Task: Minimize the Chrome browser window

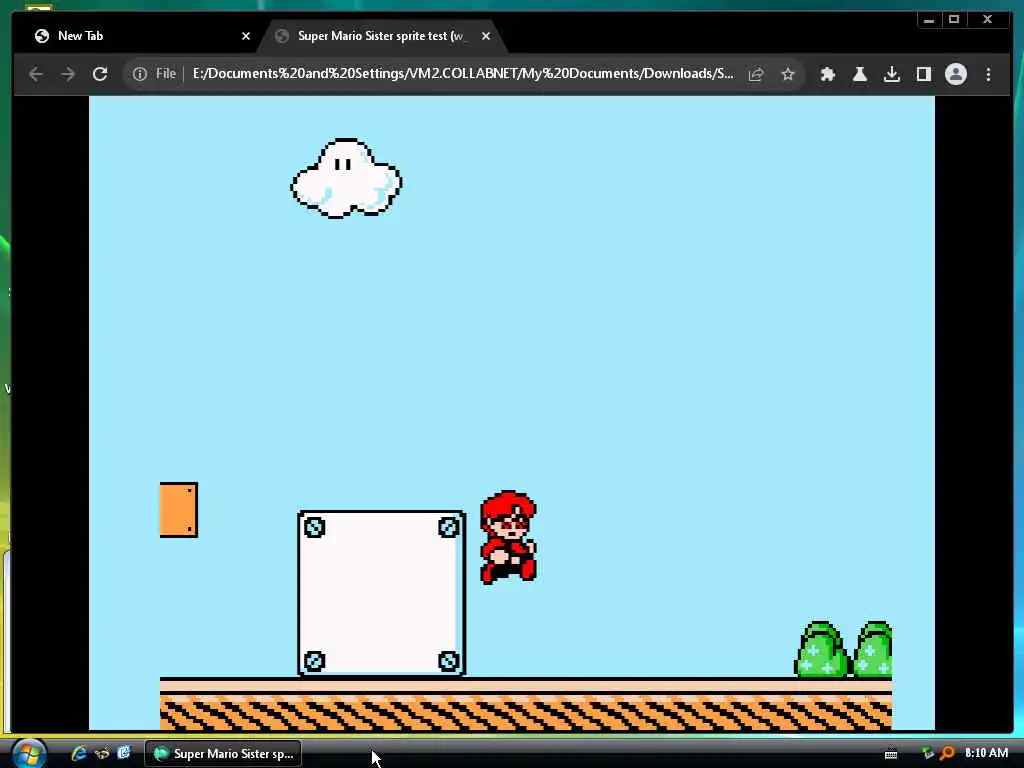Action: [929, 20]
